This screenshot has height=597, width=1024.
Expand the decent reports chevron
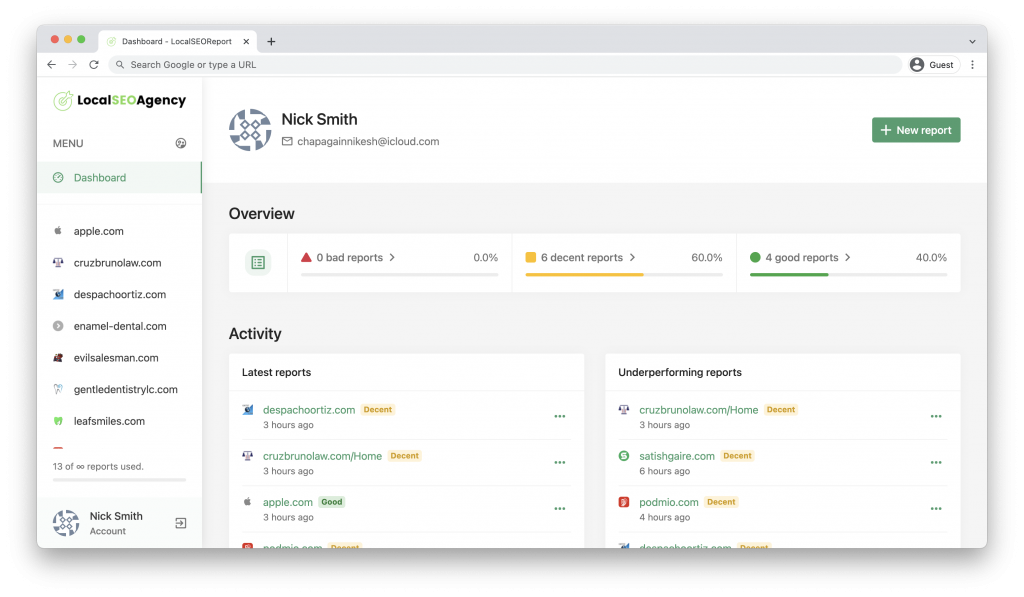[x=632, y=257]
